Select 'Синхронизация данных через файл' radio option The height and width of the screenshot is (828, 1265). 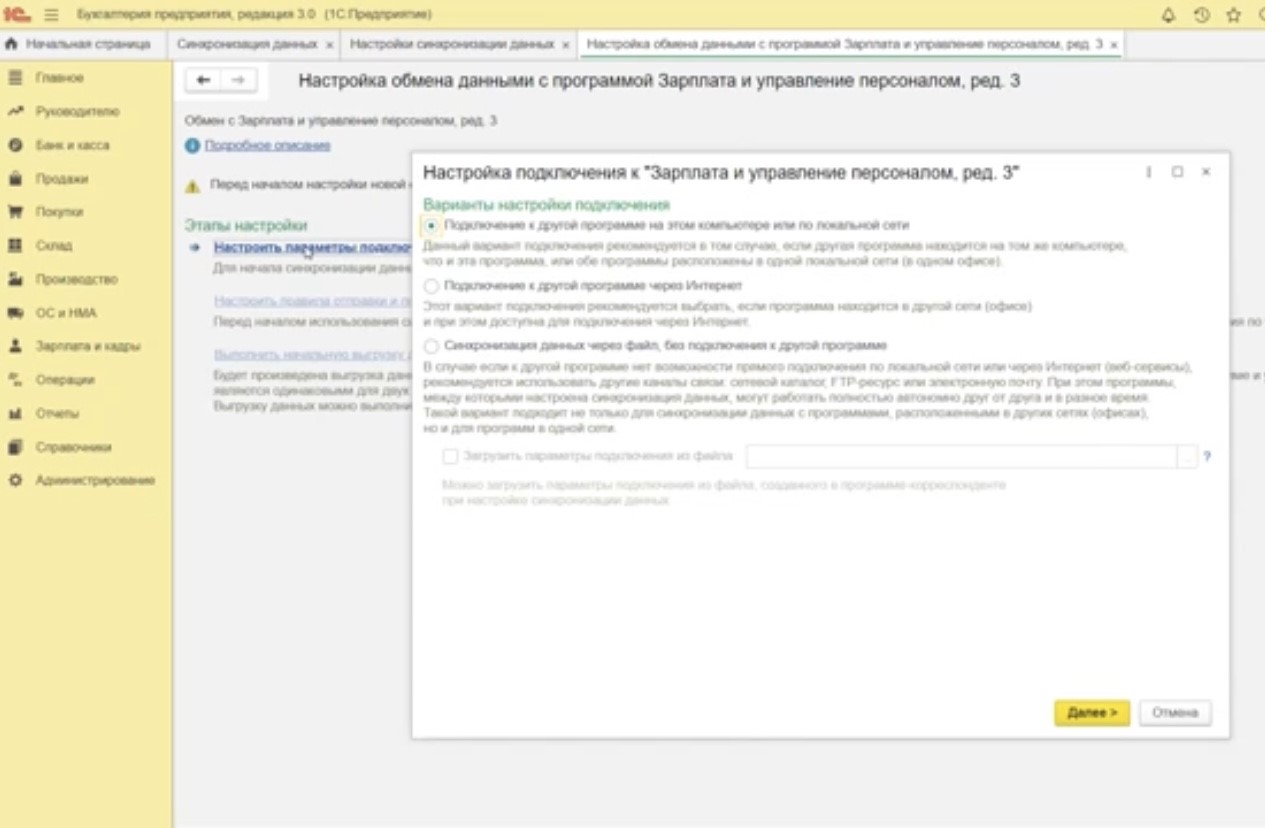pyautogui.click(x=431, y=346)
